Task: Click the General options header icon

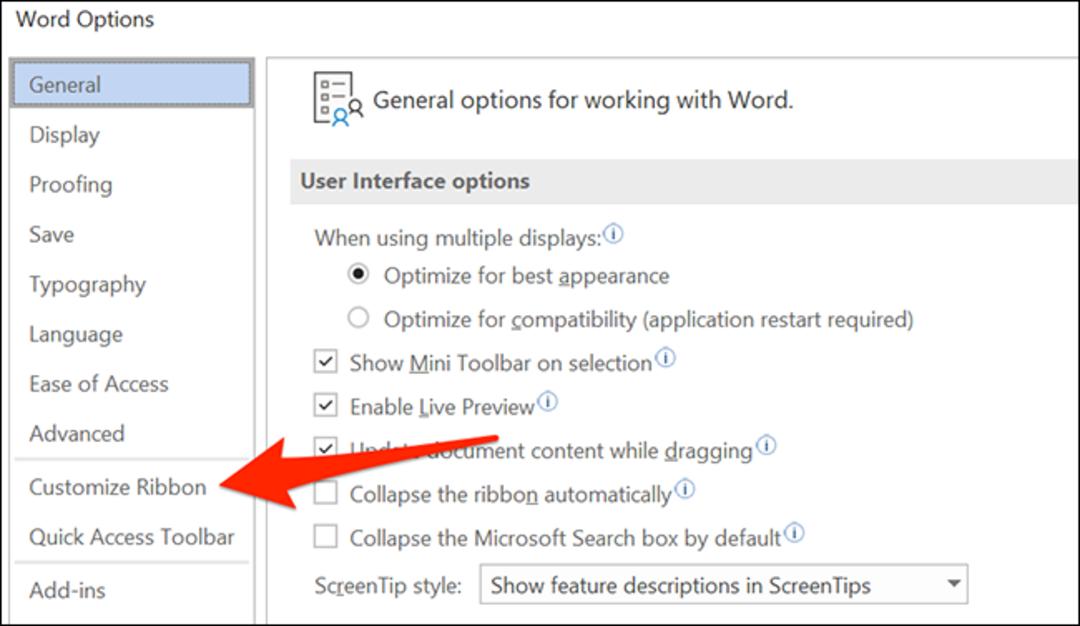Action: tap(338, 99)
